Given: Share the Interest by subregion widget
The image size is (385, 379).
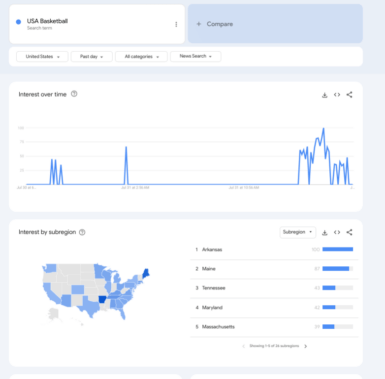Looking at the screenshot, I should point(349,232).
